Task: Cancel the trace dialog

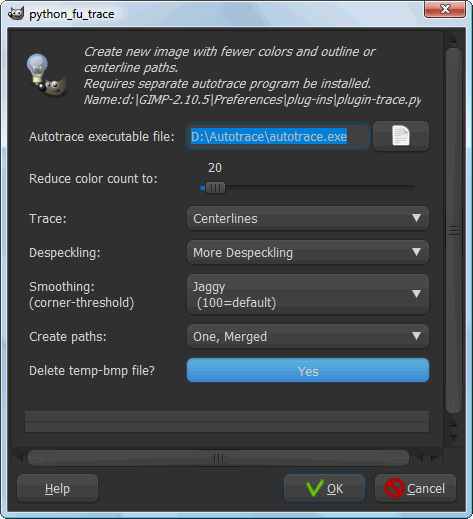Action: click(415, 488)
